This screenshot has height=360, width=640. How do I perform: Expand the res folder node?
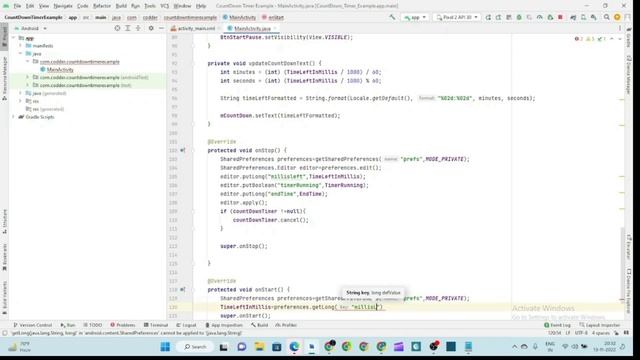pyautogui.click(x=21, y=101)
